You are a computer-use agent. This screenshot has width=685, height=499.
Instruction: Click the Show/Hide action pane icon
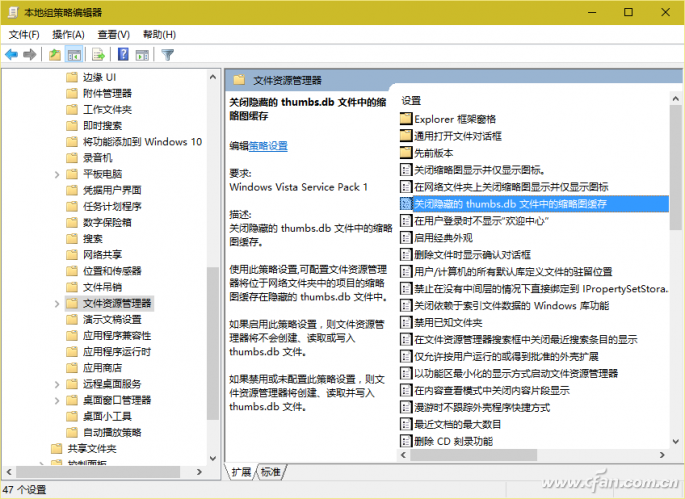click(x=143, y=55)
